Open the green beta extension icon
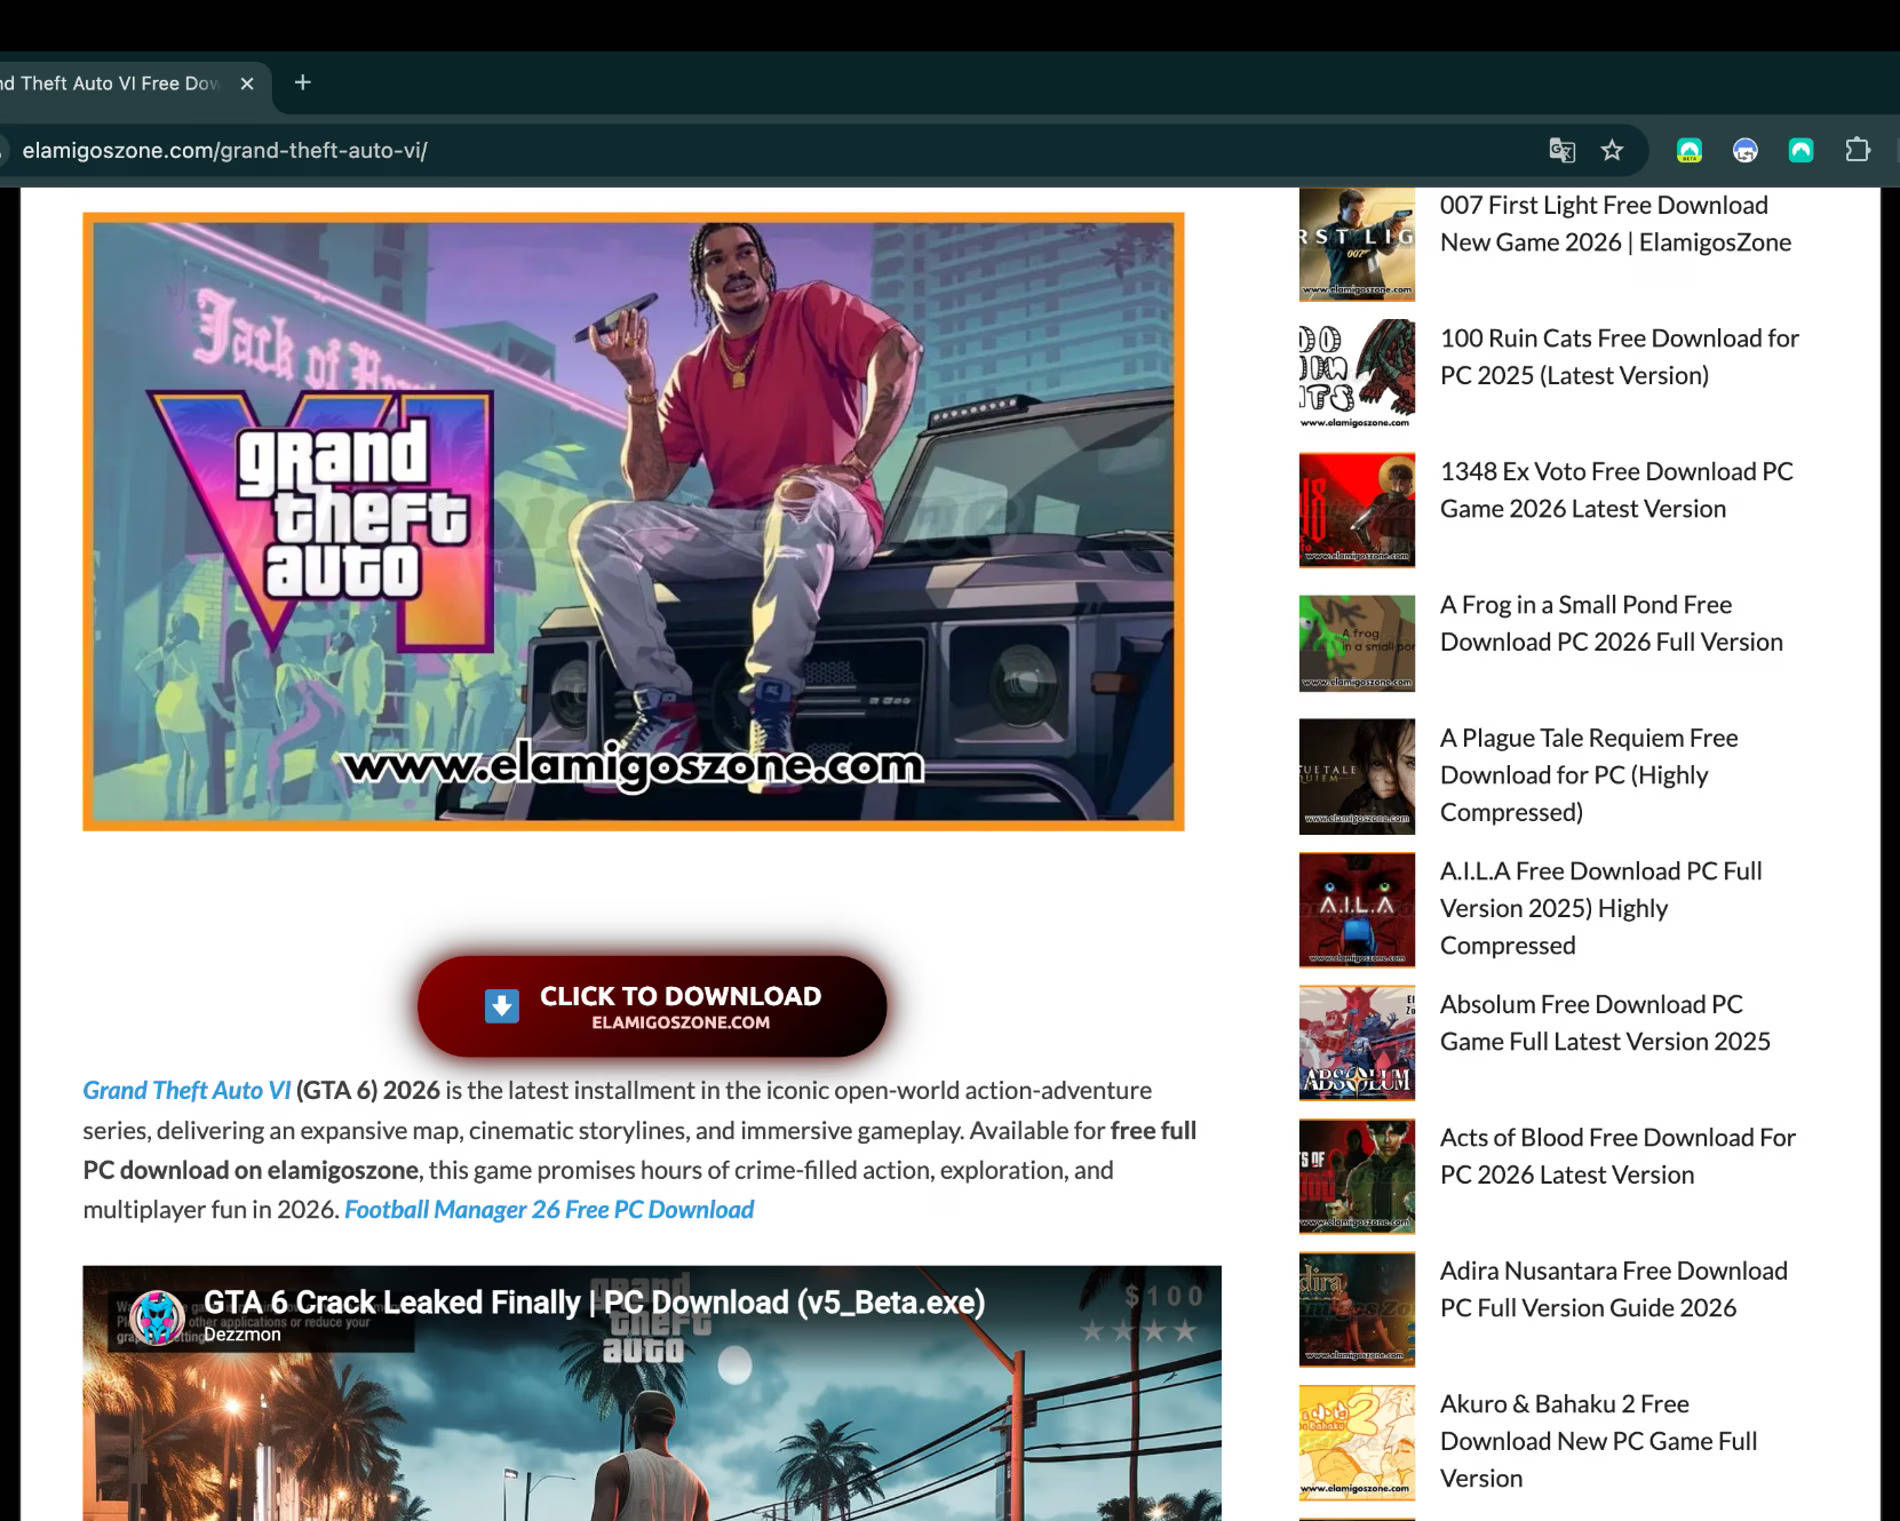 coord(1689,150)
